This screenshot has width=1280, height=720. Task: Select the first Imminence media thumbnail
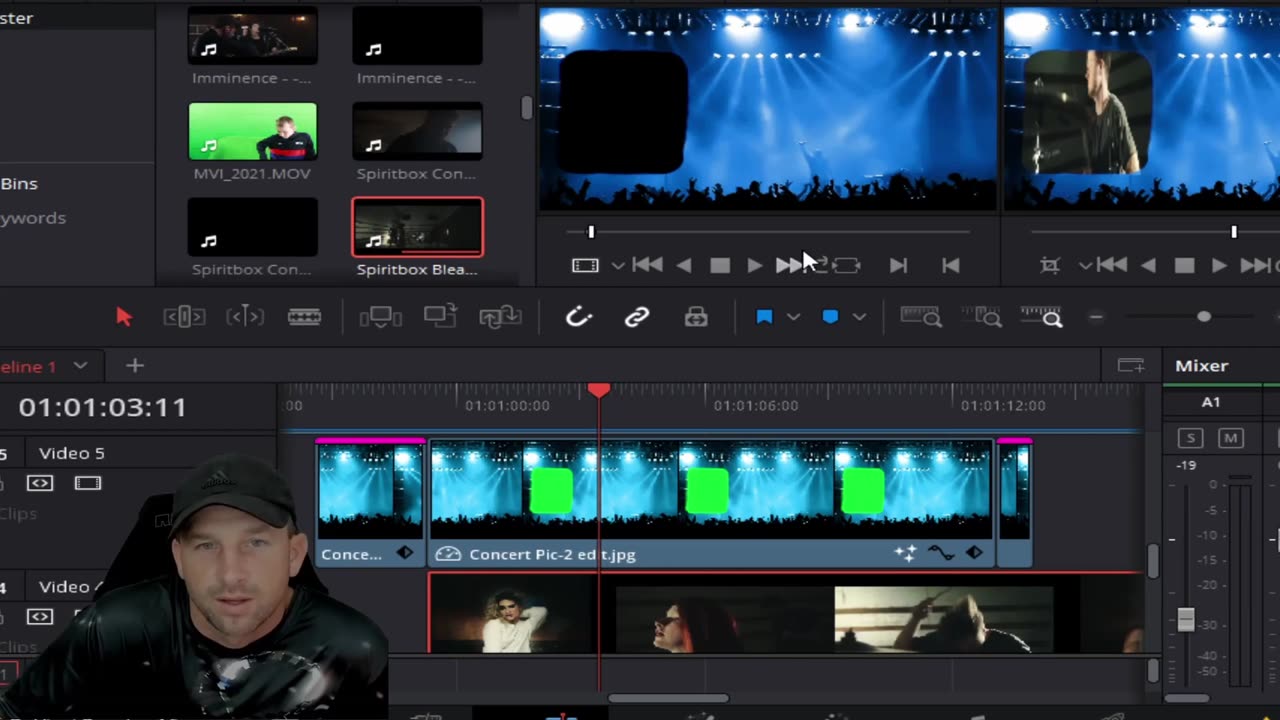point(253,36)
